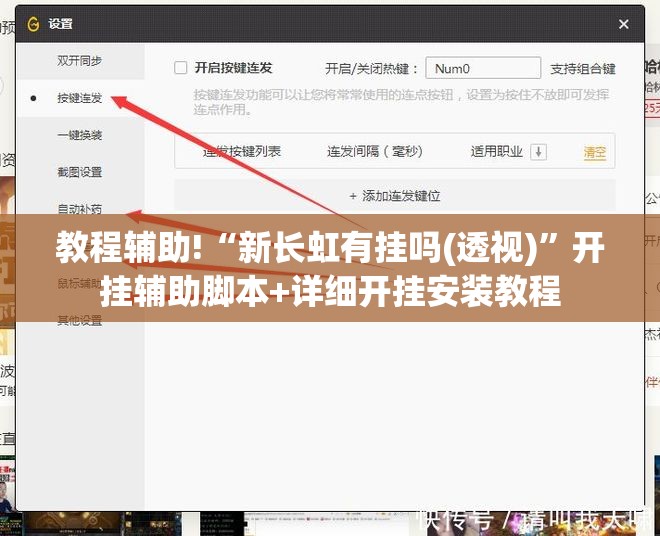This screenshot has width=660, height=536.
Task: Click the 添加连发键位 button
Action: (395, 196)
